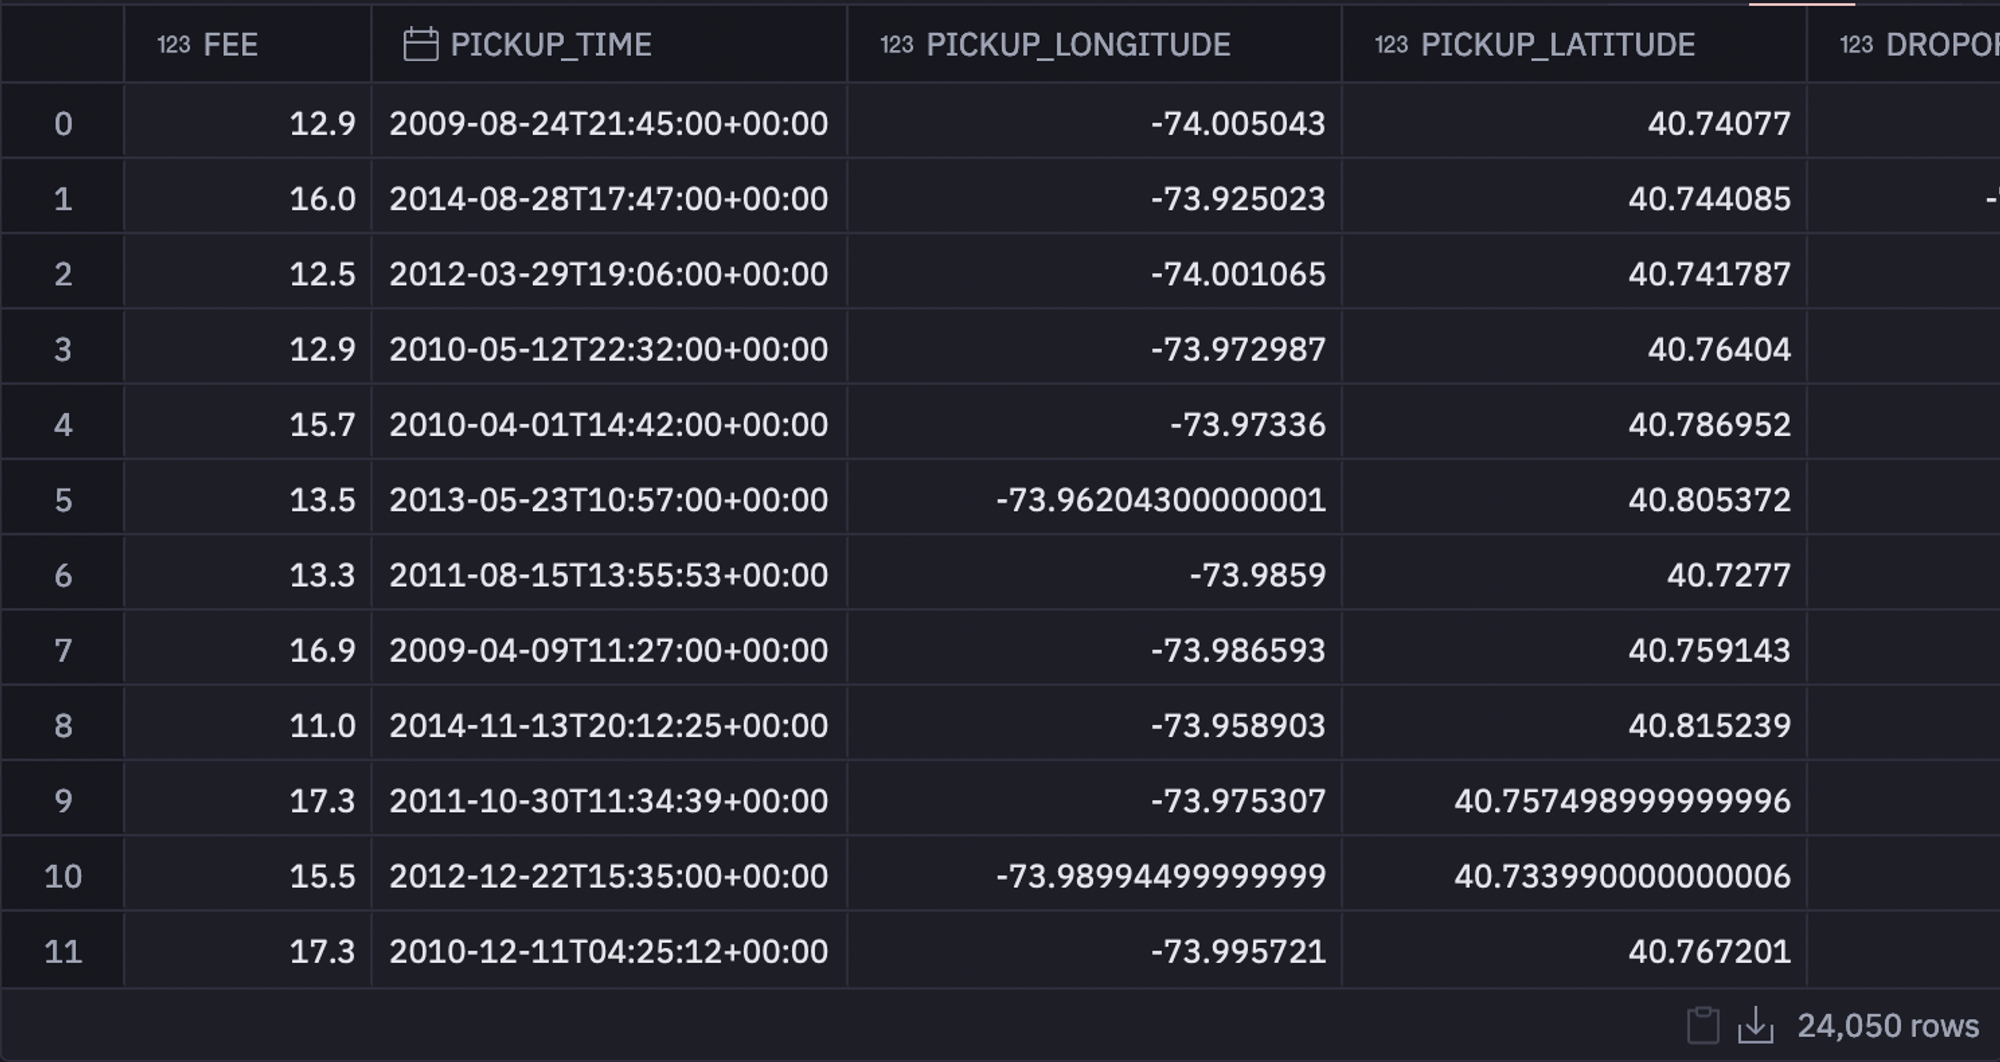The height and width of the screenshot is (1062, 2000).
Task: Select row index 11
Action: point(63,951)
